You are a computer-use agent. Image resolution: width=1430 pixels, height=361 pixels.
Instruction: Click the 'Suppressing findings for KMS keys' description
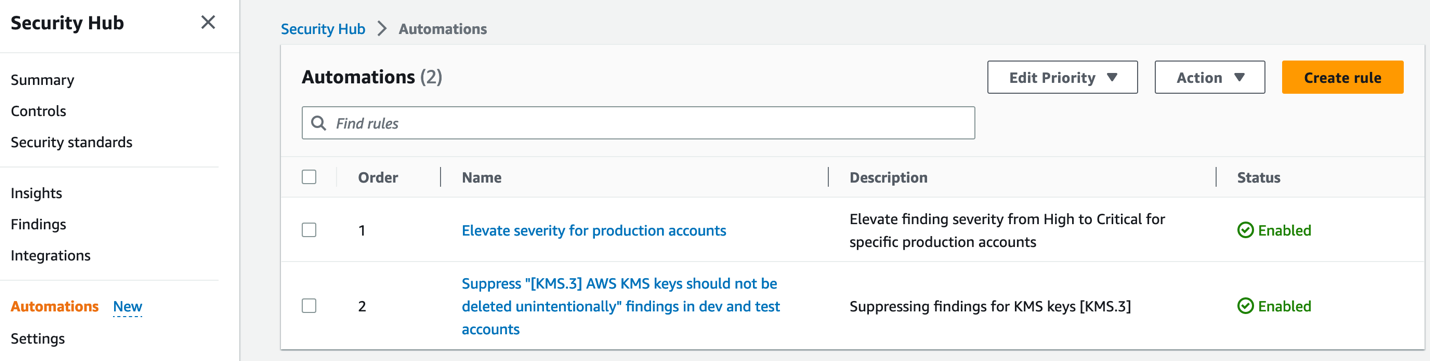pyautogui.click(x=990, y=306)
